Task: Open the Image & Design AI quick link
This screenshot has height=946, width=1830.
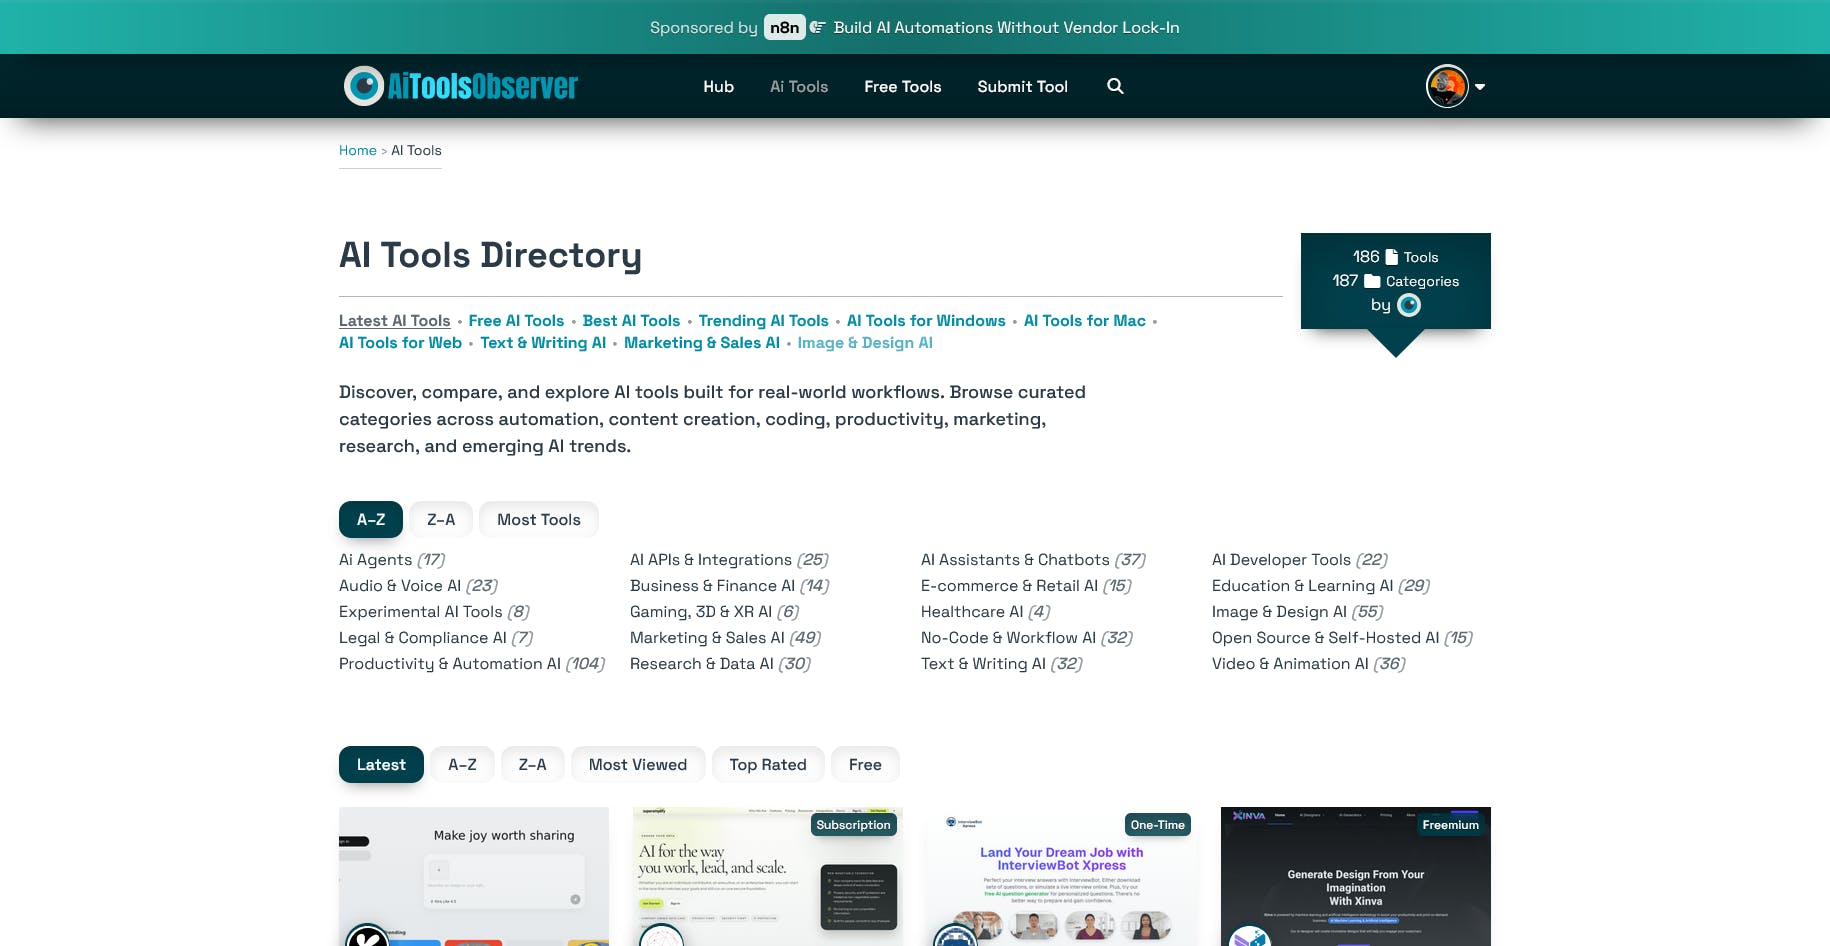Action: click(865, 343)
